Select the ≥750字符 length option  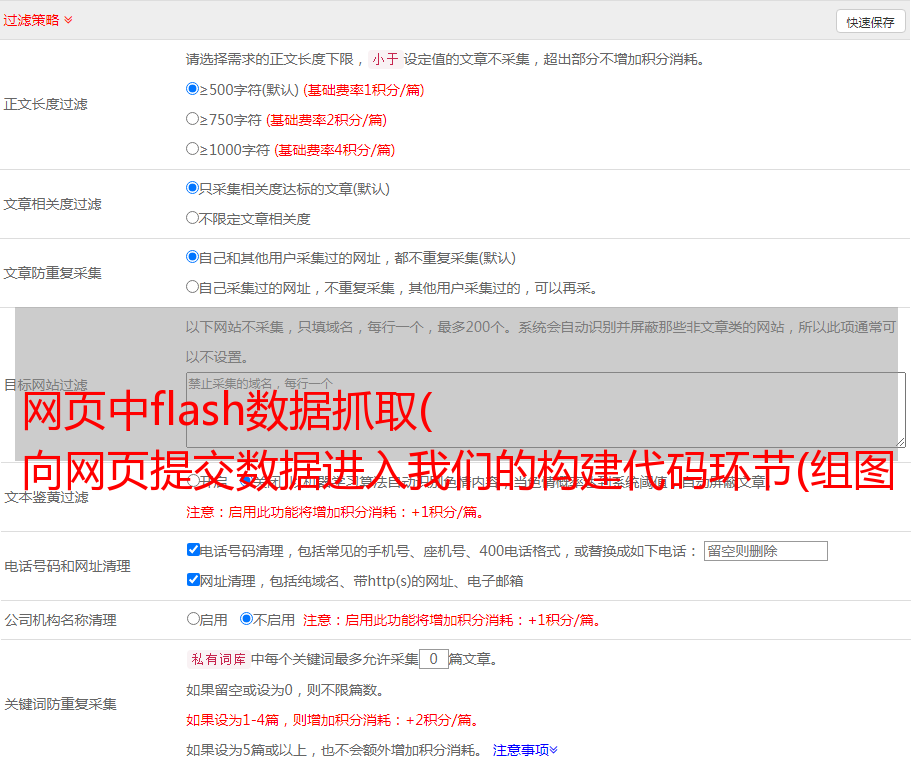(192, 119)
